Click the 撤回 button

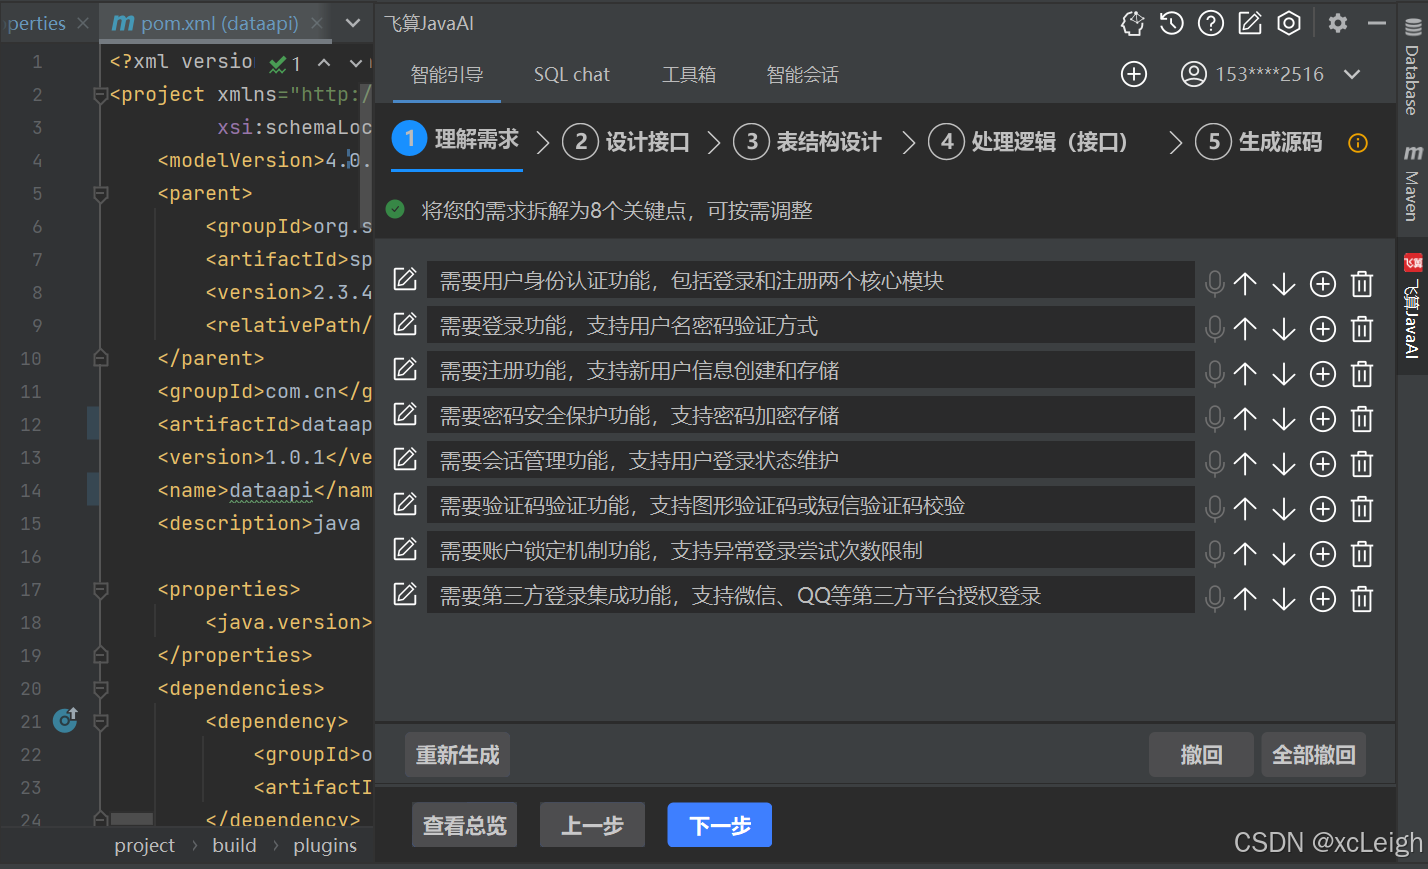(x=1201, y=754)
